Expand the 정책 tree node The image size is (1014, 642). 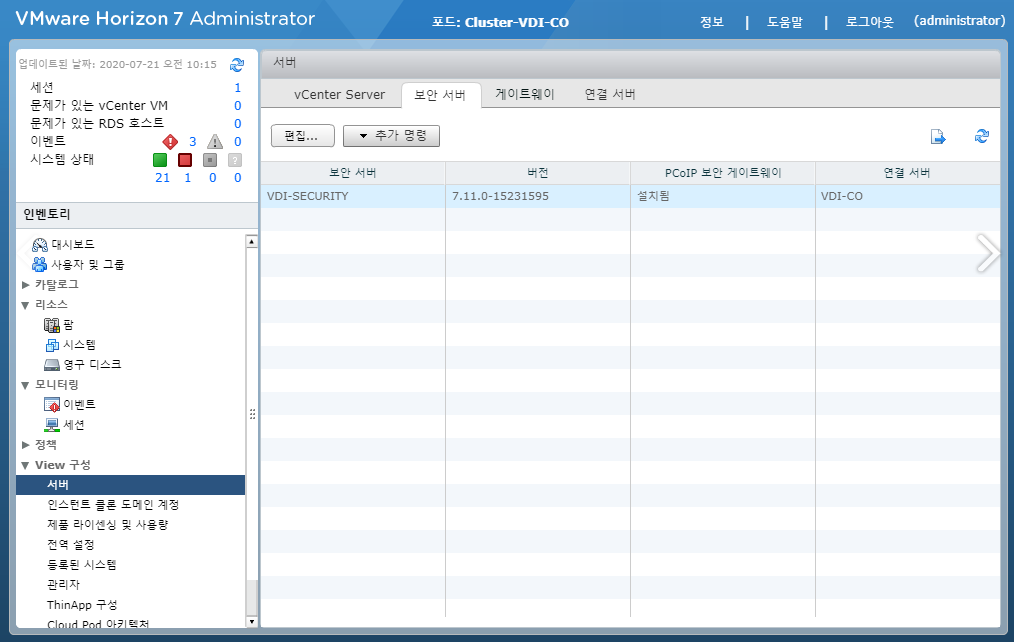coord(25,445)
